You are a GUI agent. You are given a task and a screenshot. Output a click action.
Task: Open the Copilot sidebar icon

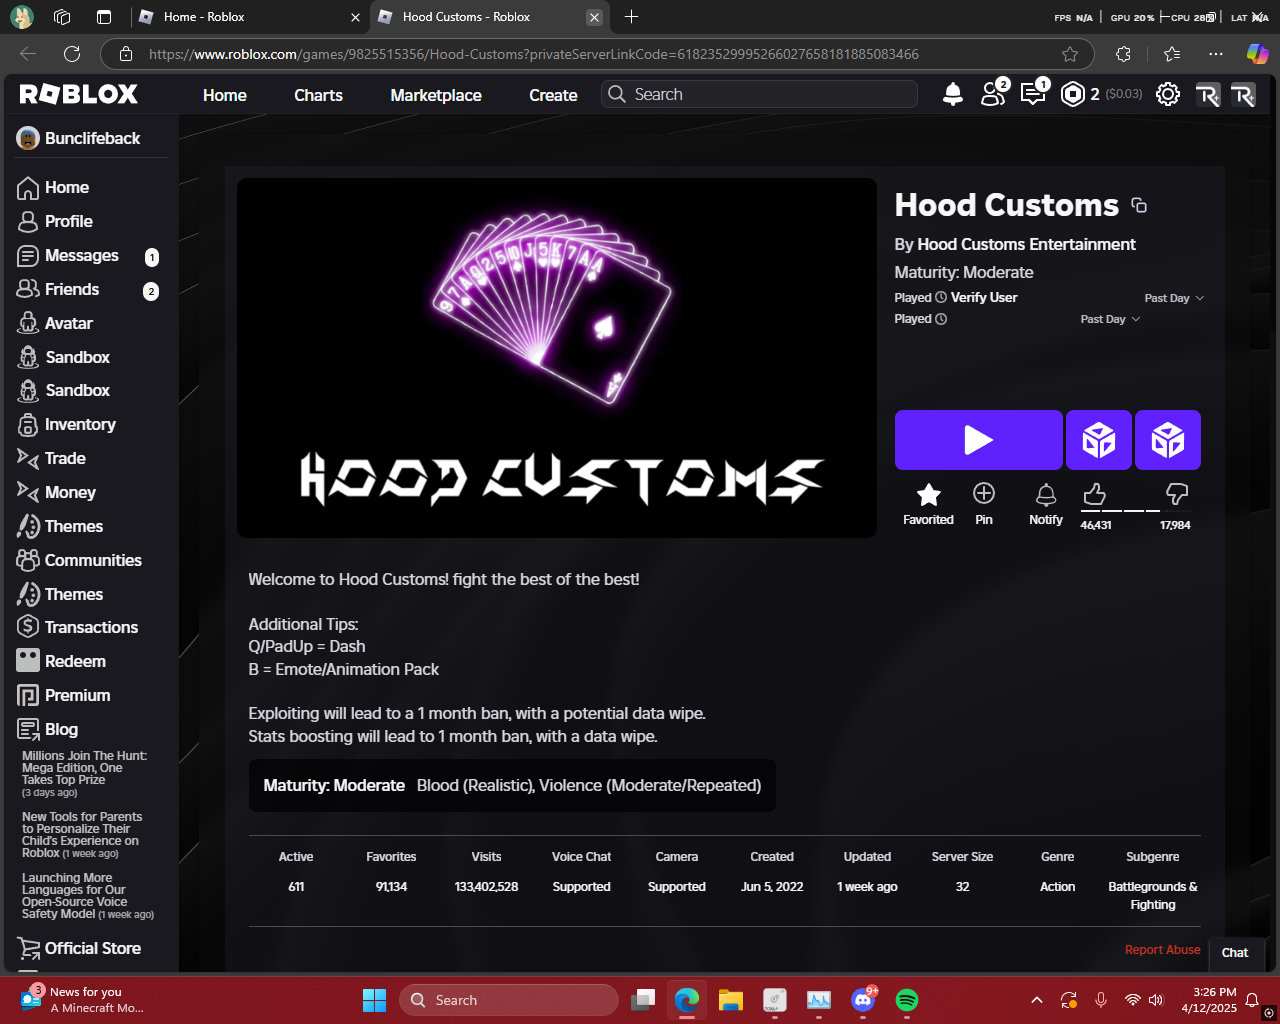pyautogui.click(x=1257, y=54)
